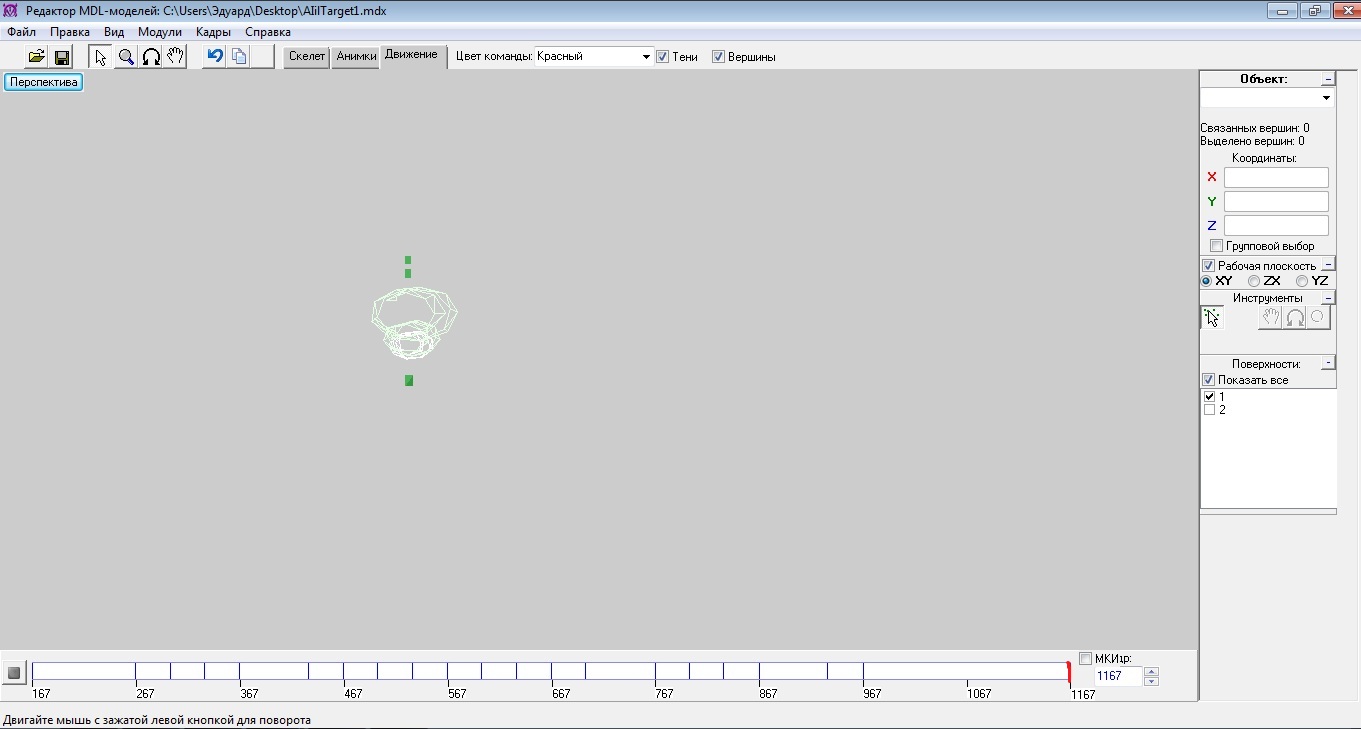
Task: Click the Перспектива view button
Action: (44, 82)
